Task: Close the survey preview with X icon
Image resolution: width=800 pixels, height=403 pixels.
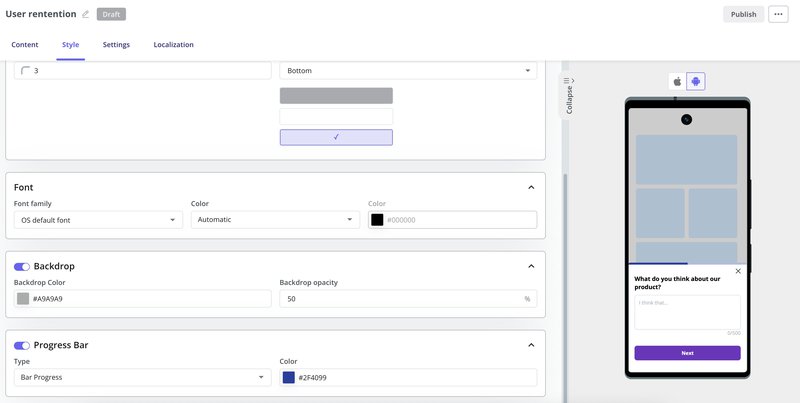Action: 738,271
